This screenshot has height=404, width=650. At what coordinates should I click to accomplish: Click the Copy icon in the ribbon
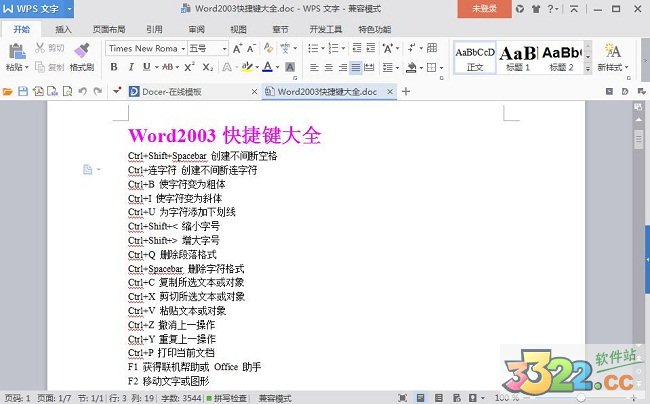click(x=40, y=67)
